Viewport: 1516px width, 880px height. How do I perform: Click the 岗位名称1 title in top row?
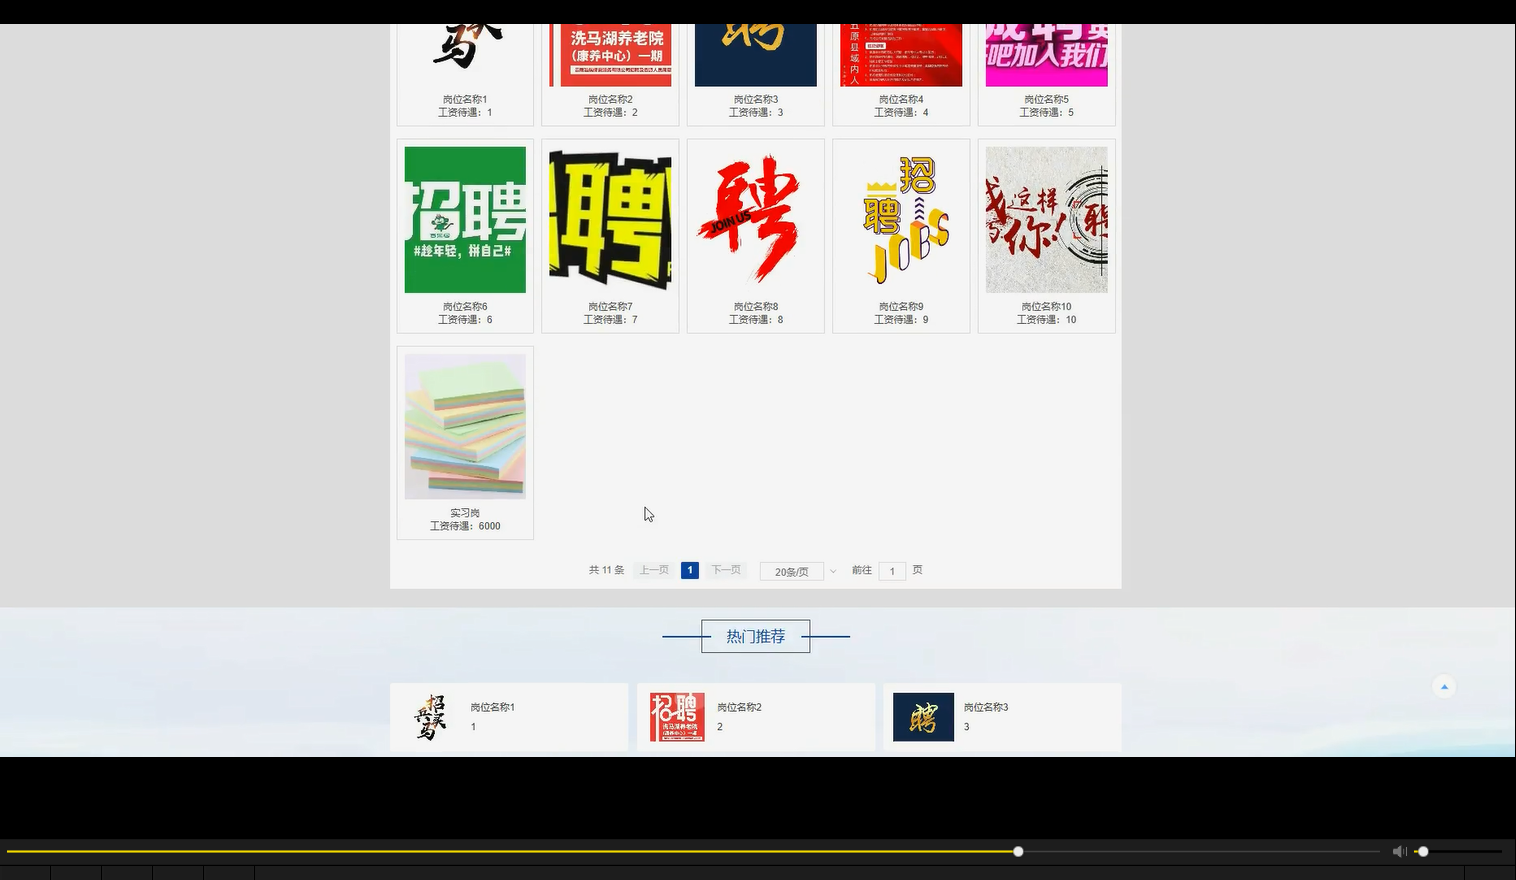coord(465,99)
